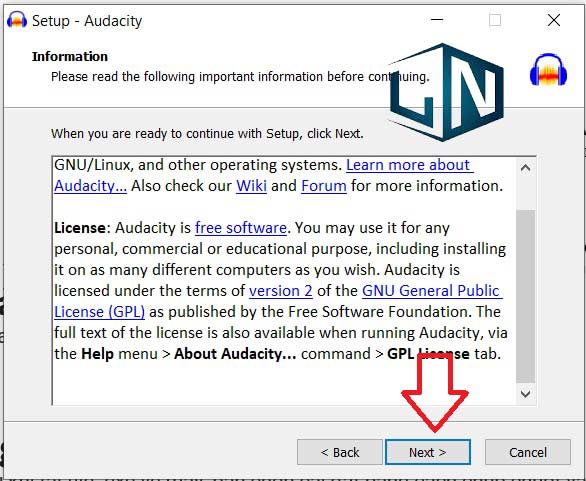Follow the free software link
This screenshot has height=481, width=586.
(x=241, y=228)
